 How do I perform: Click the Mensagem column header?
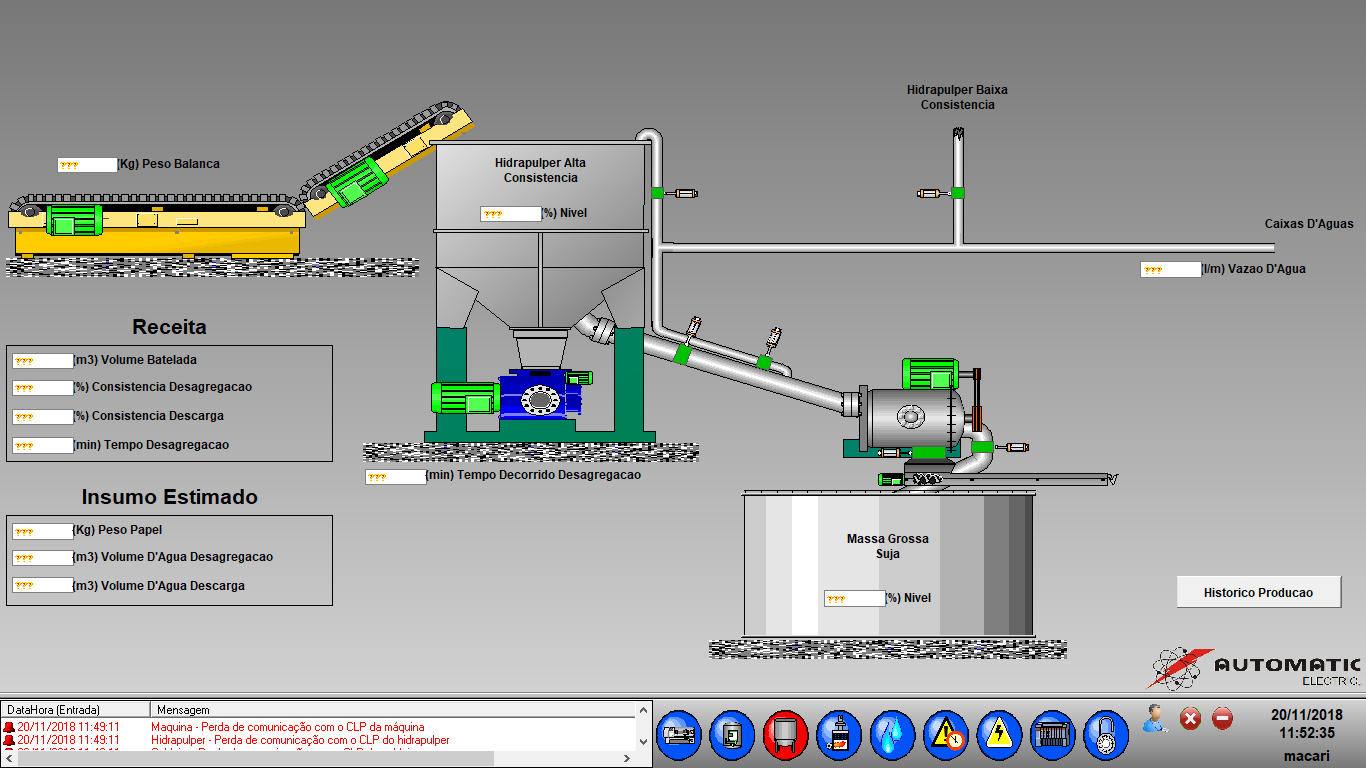point(390,709)
